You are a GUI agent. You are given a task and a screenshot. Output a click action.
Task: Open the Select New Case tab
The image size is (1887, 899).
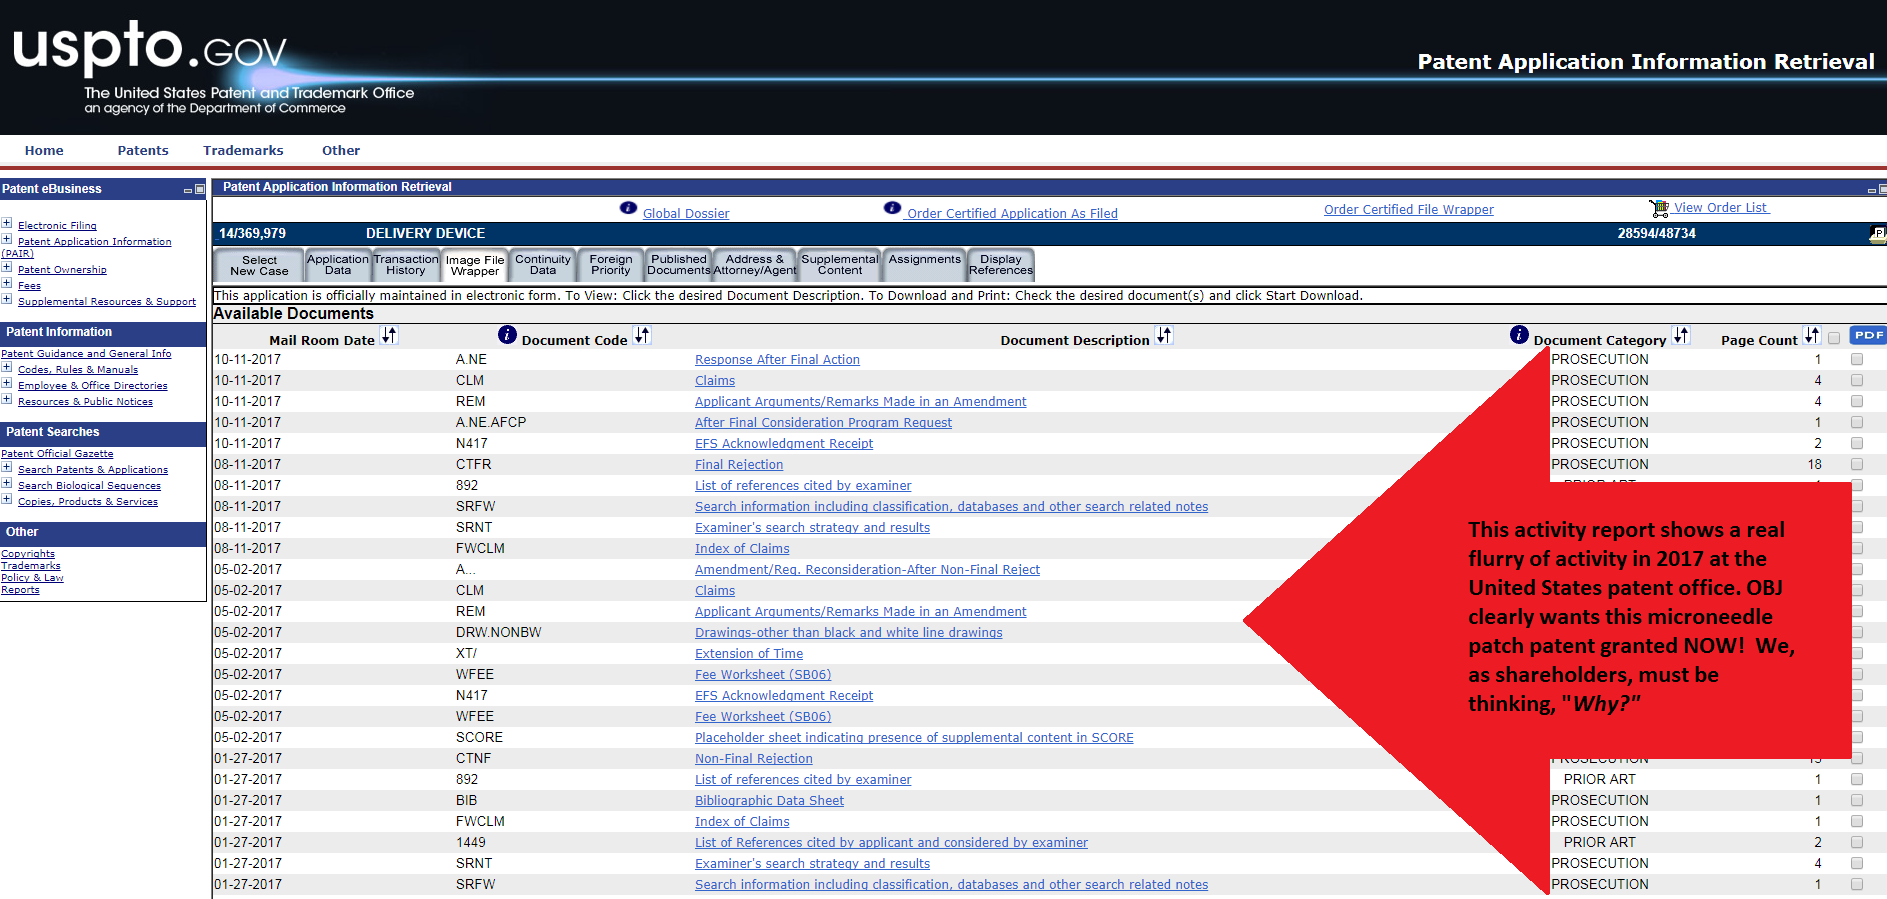tap(259, 265)
